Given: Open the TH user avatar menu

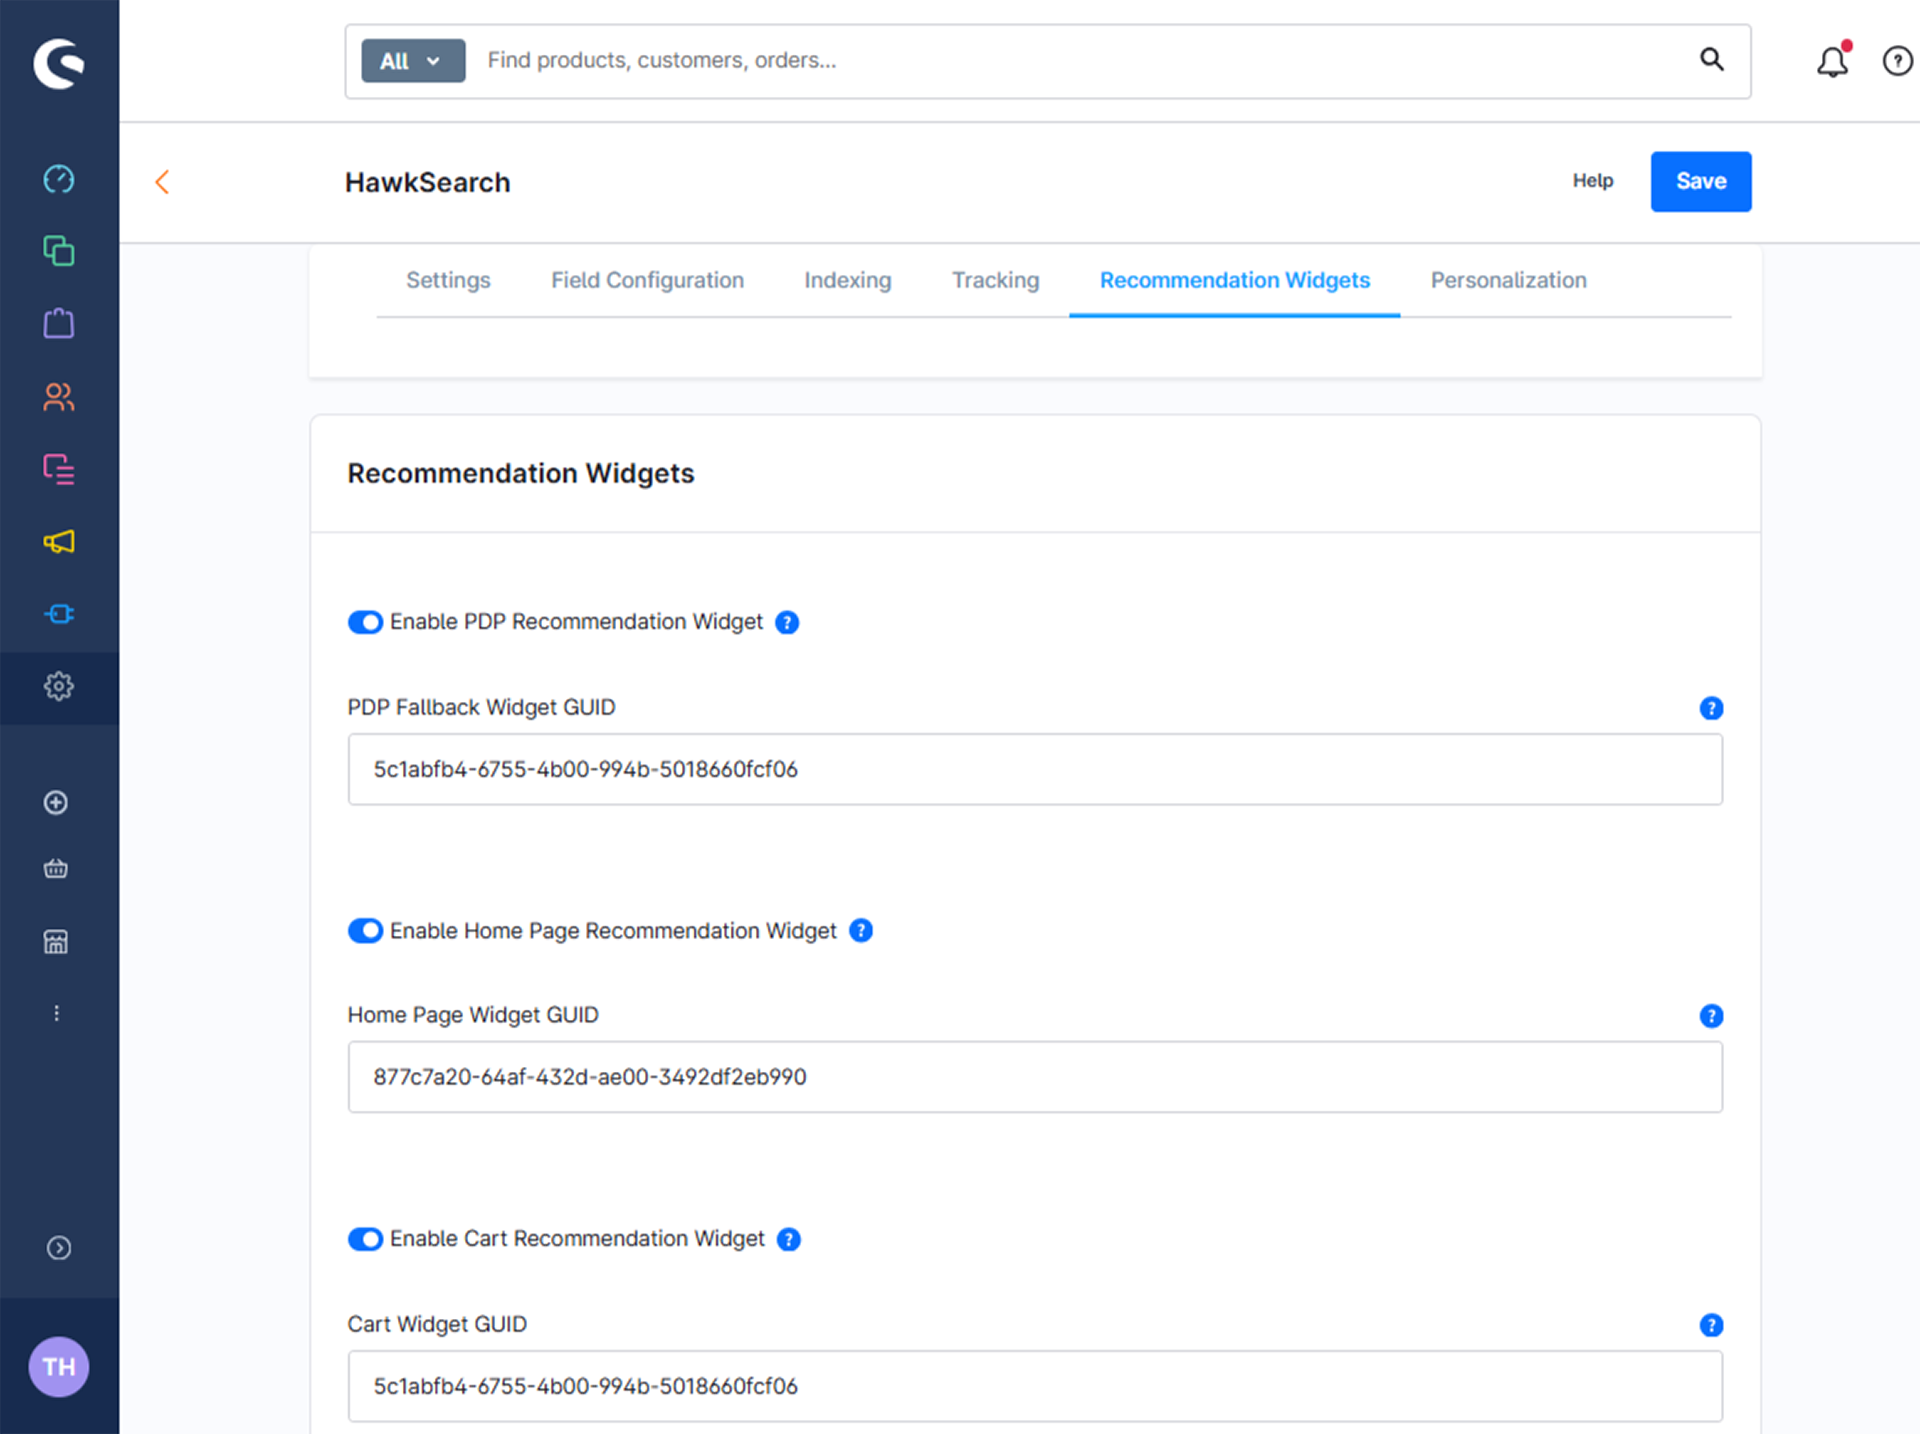Looking at the screenshot, I should [x=59, y=1367].
